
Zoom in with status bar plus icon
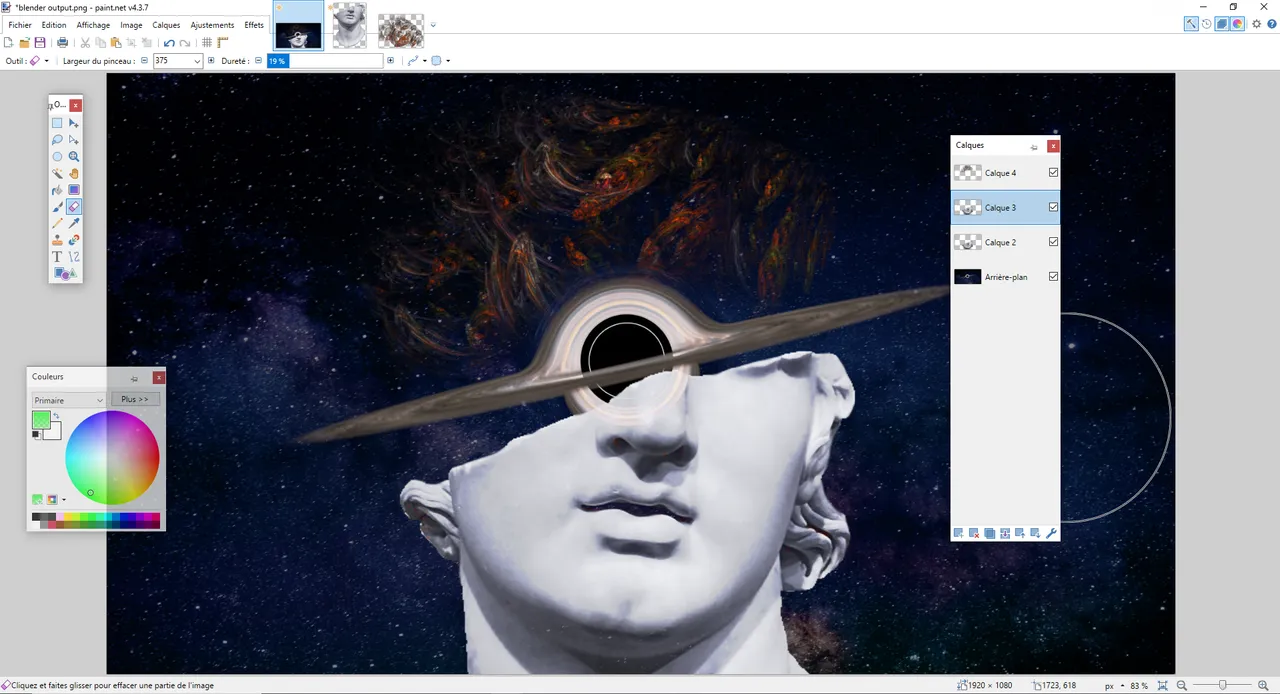click(1265, 686)
